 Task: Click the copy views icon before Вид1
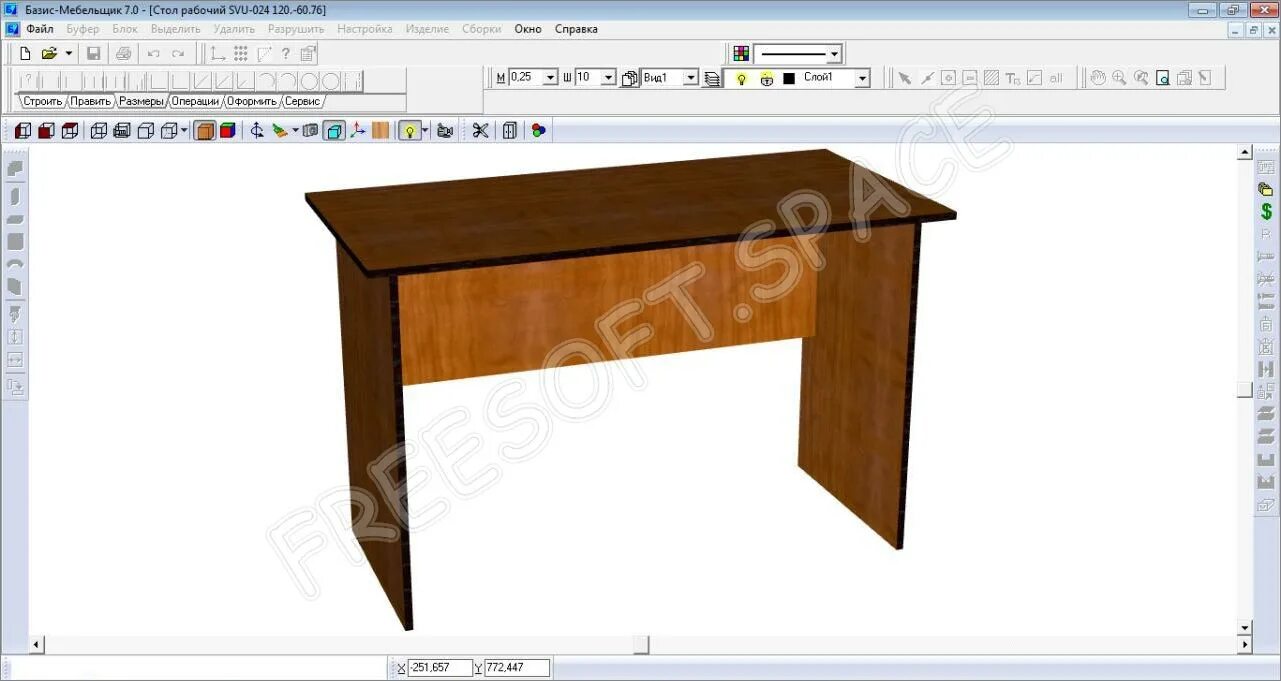[630, 78]
